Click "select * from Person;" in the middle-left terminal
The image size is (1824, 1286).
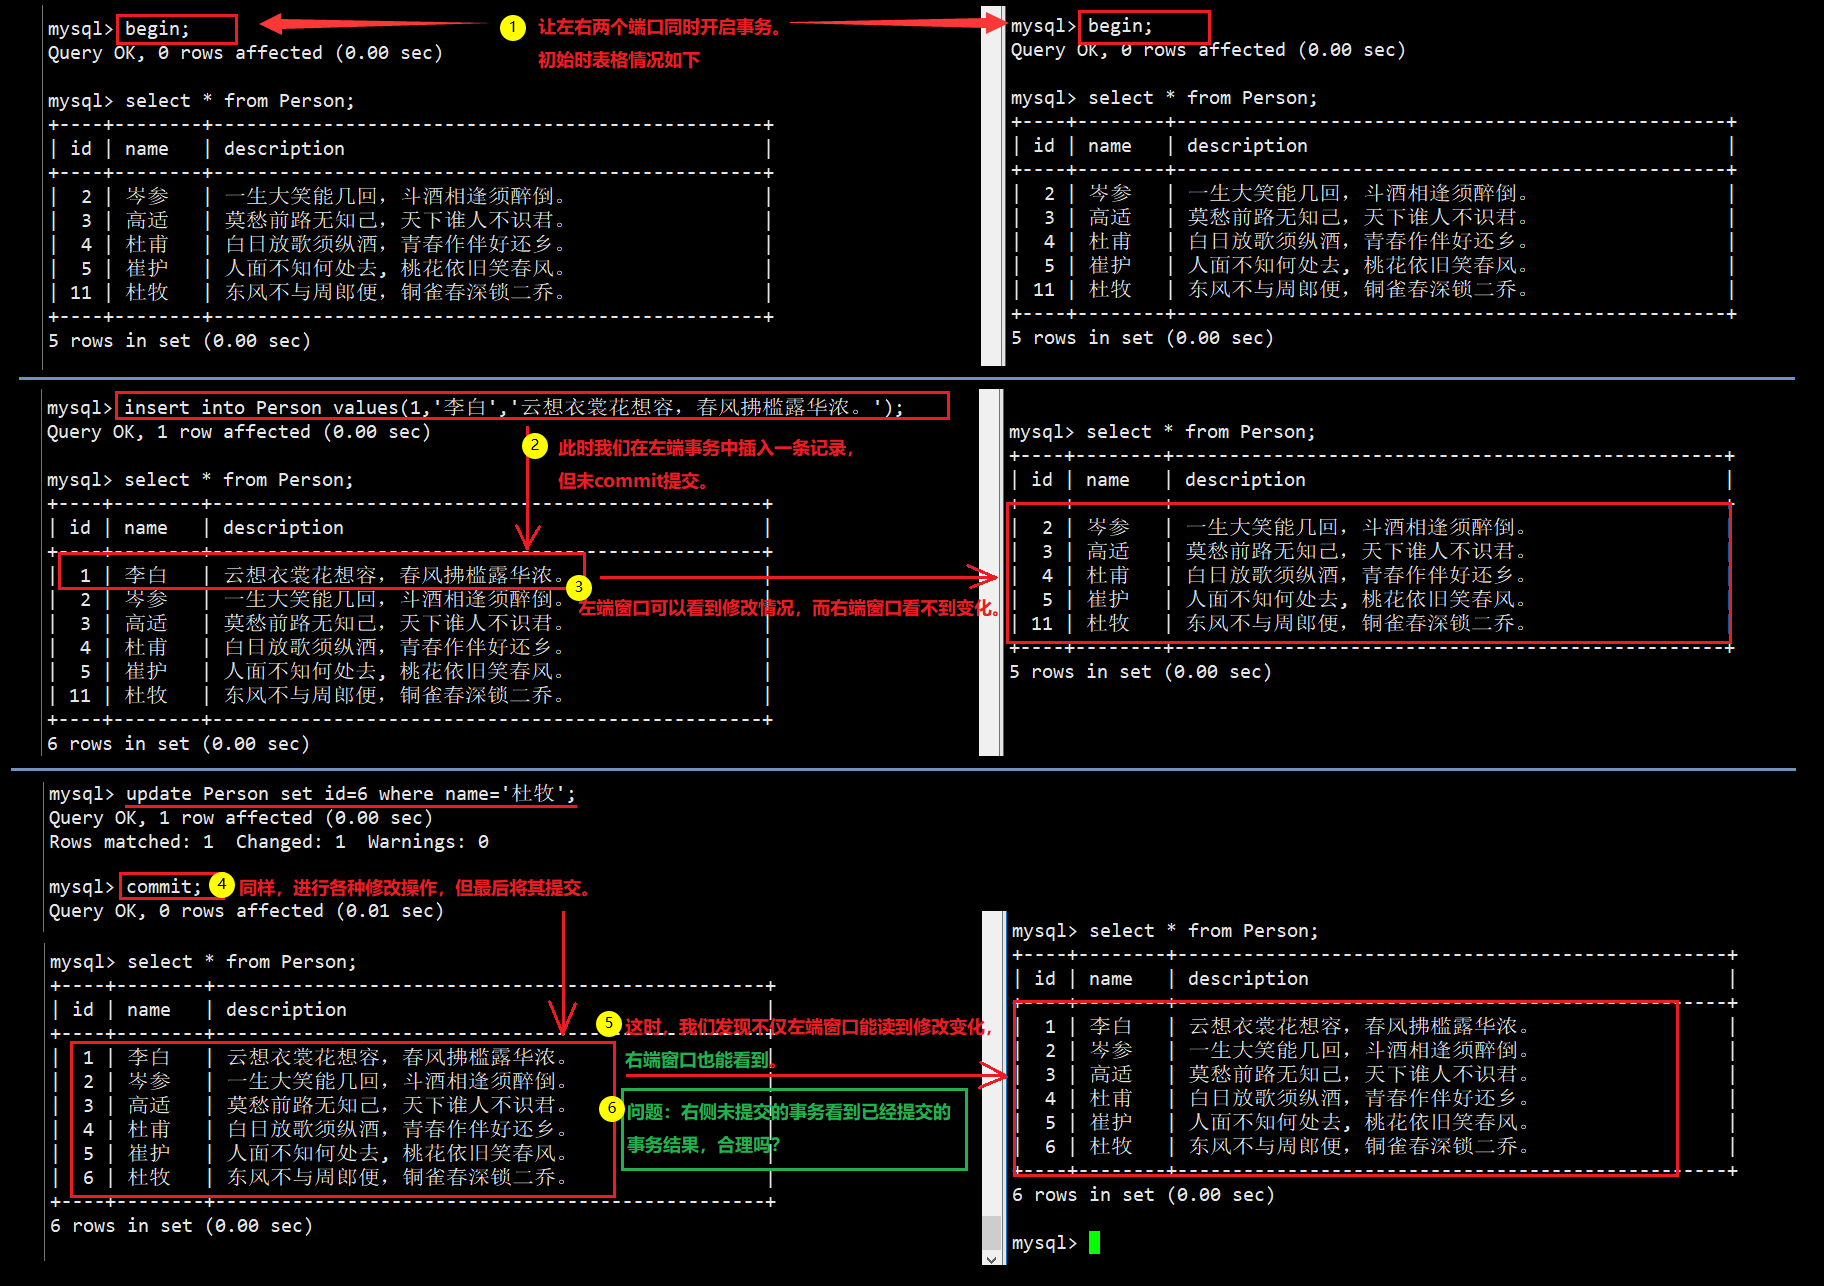[x=238, y=480]
